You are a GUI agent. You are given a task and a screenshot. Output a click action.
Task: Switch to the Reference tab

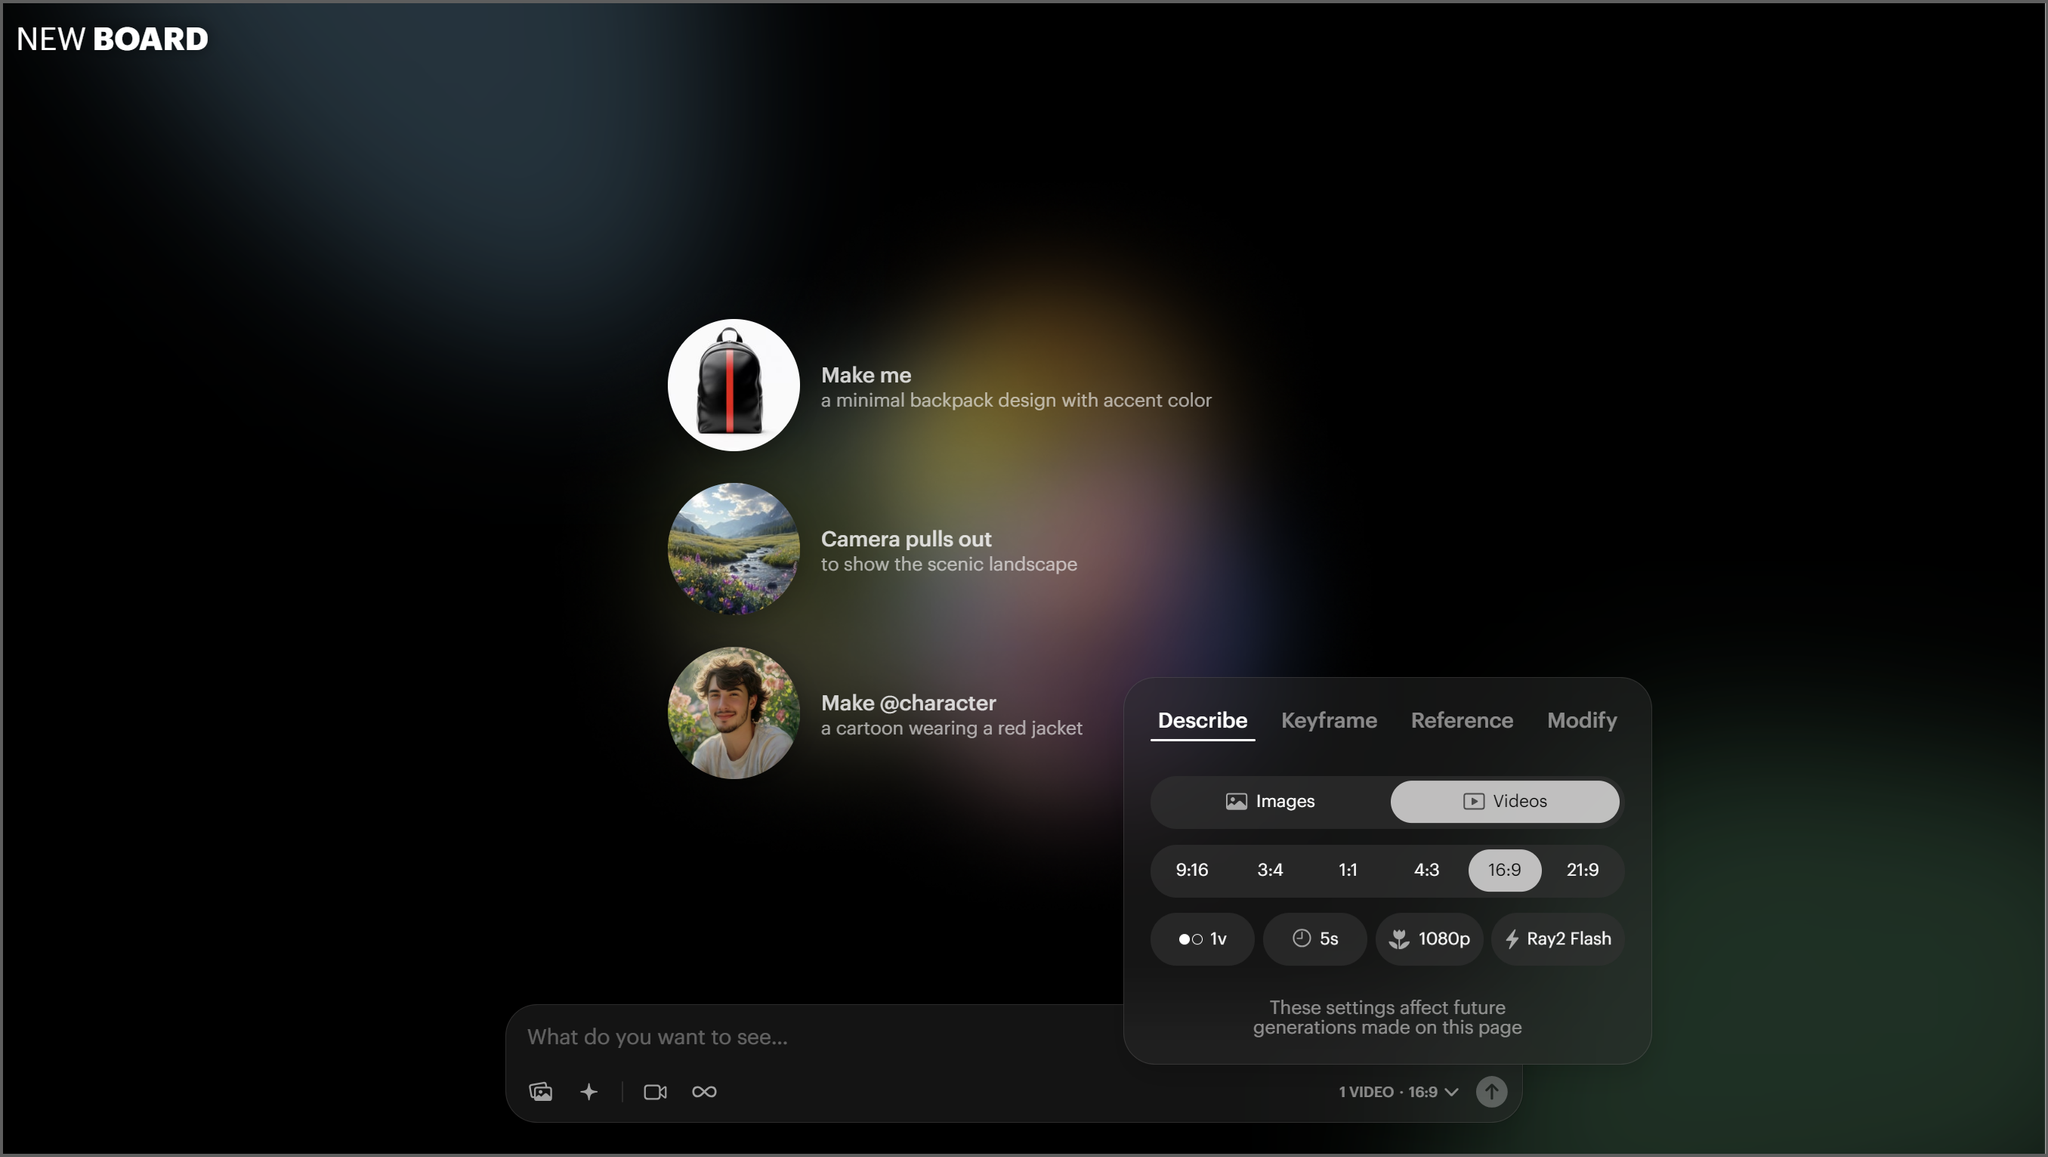[x=1462, y=720]
